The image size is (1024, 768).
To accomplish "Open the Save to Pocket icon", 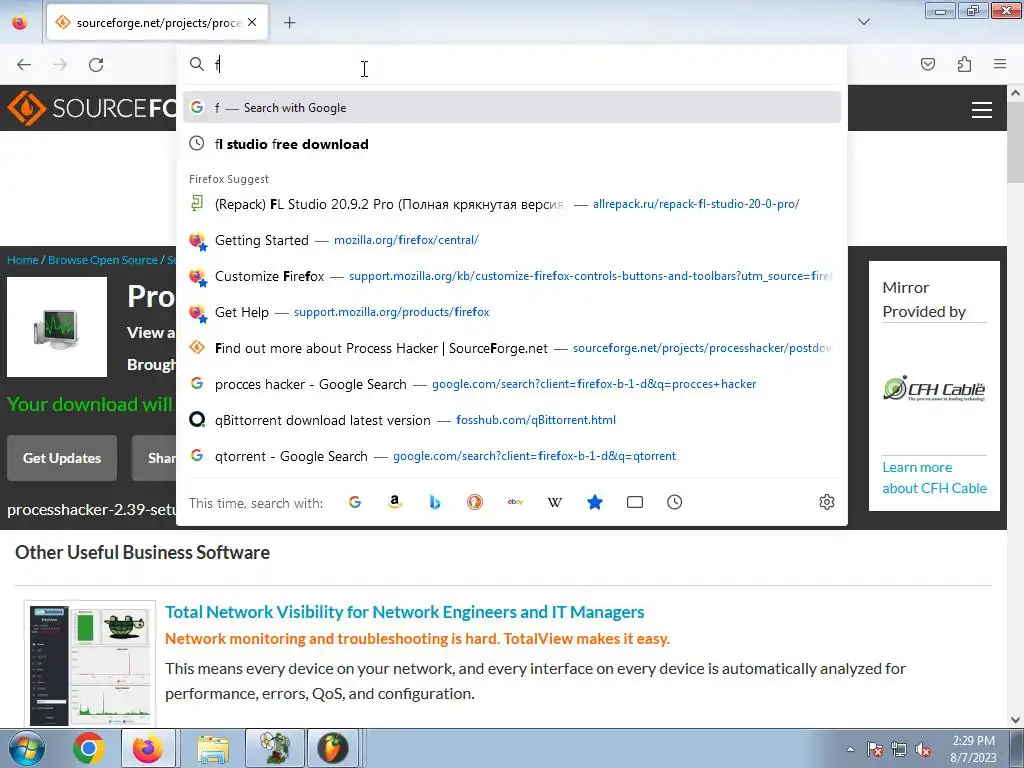I will click(927, 64).
